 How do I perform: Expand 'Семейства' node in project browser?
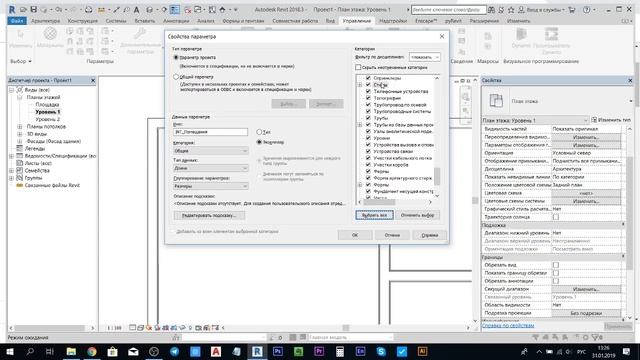pos(11,171)
